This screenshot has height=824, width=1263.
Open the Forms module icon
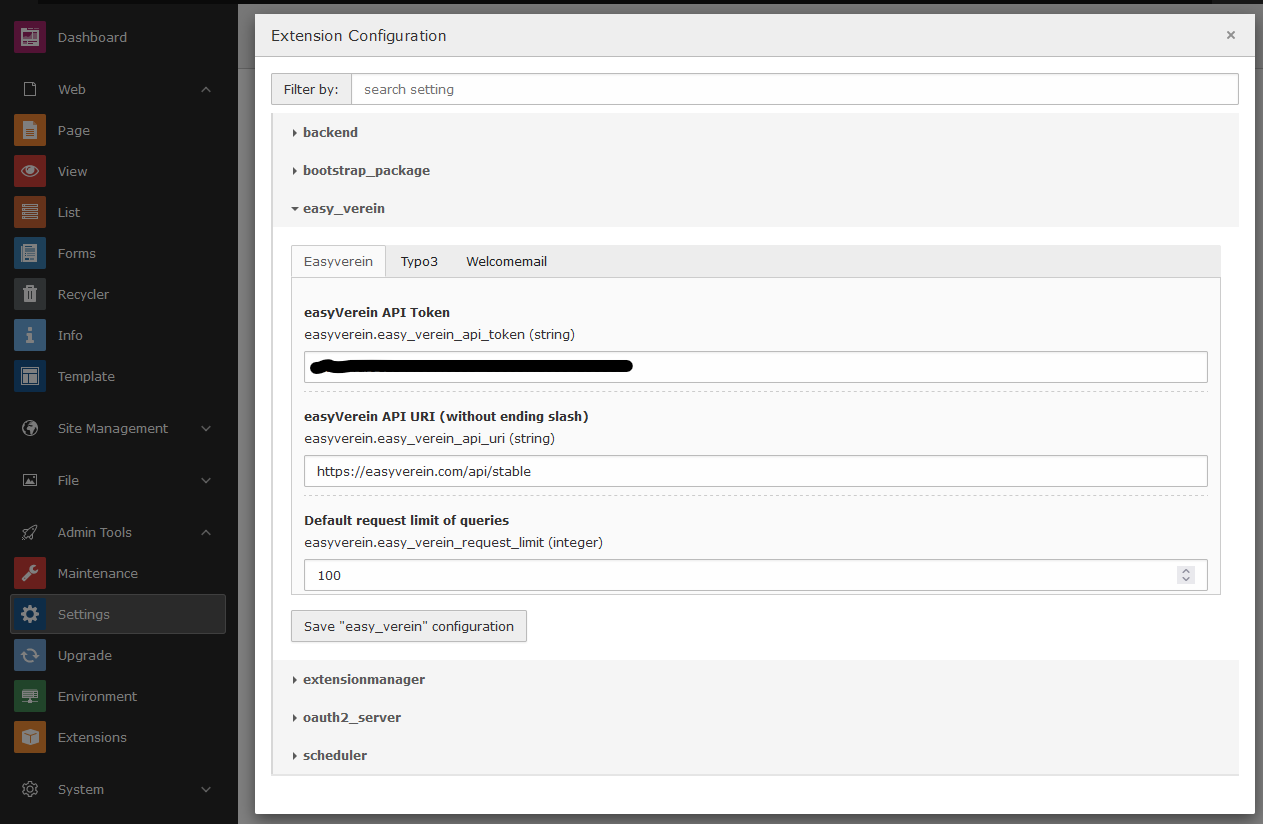(30, 253)
